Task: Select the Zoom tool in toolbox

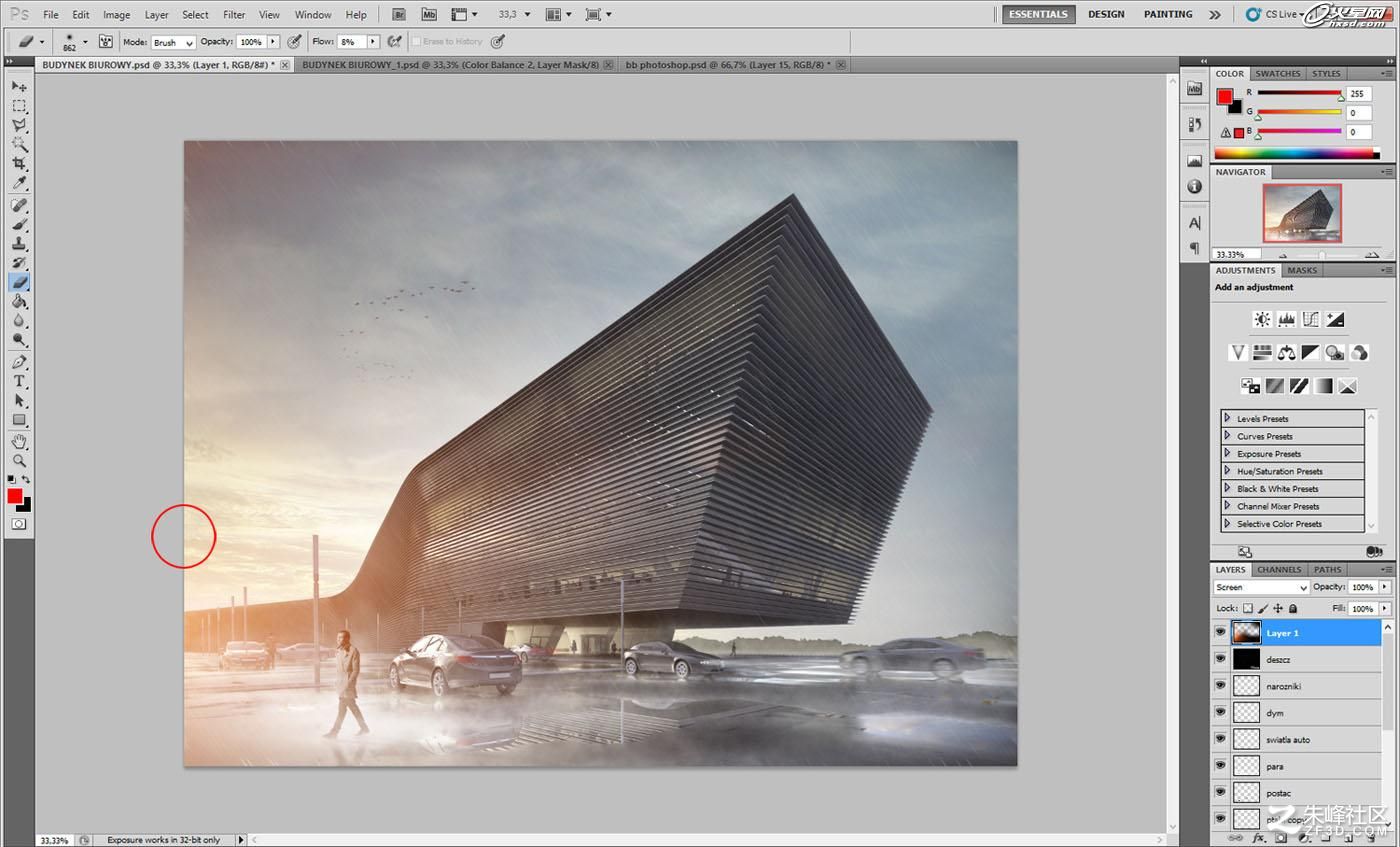Action: [x=19, y=461]
